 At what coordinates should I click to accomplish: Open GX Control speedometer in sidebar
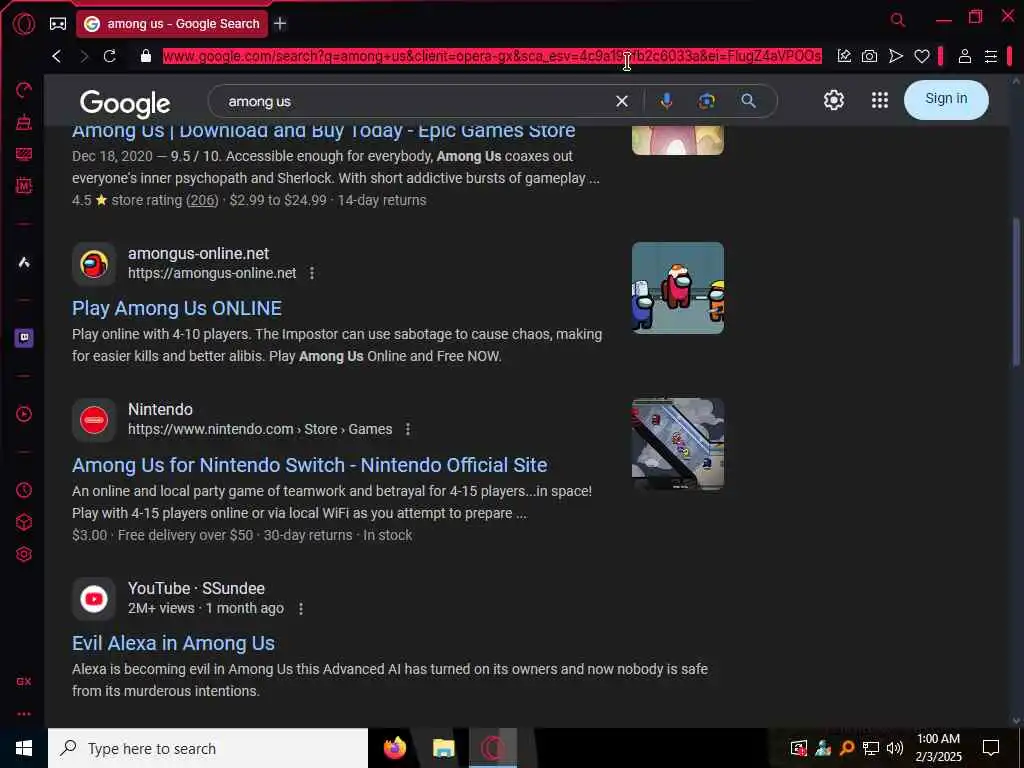point(24,89)
